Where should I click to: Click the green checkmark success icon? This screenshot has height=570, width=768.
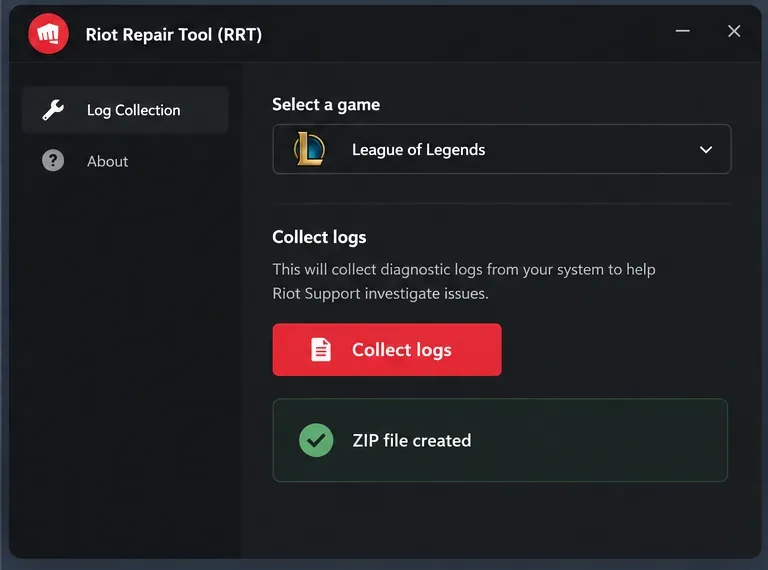(316, 440)
